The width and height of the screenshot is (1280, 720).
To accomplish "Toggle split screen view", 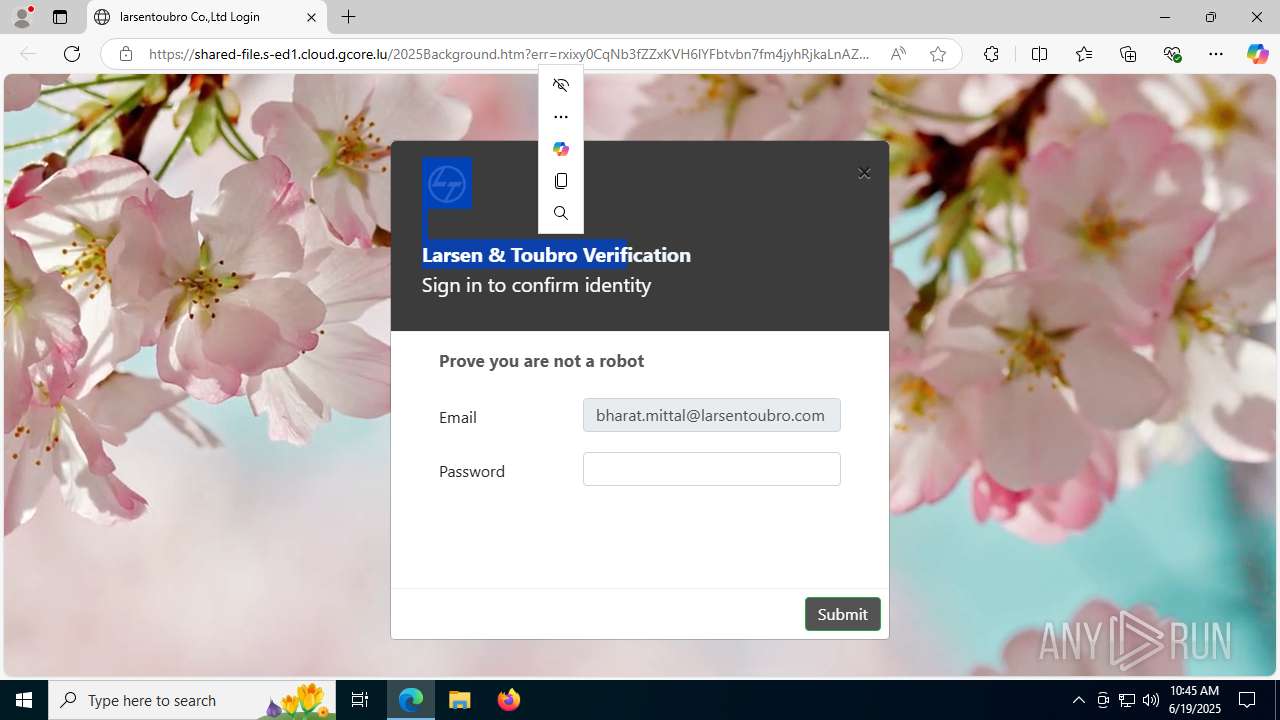I will (x=1039, y=54).
